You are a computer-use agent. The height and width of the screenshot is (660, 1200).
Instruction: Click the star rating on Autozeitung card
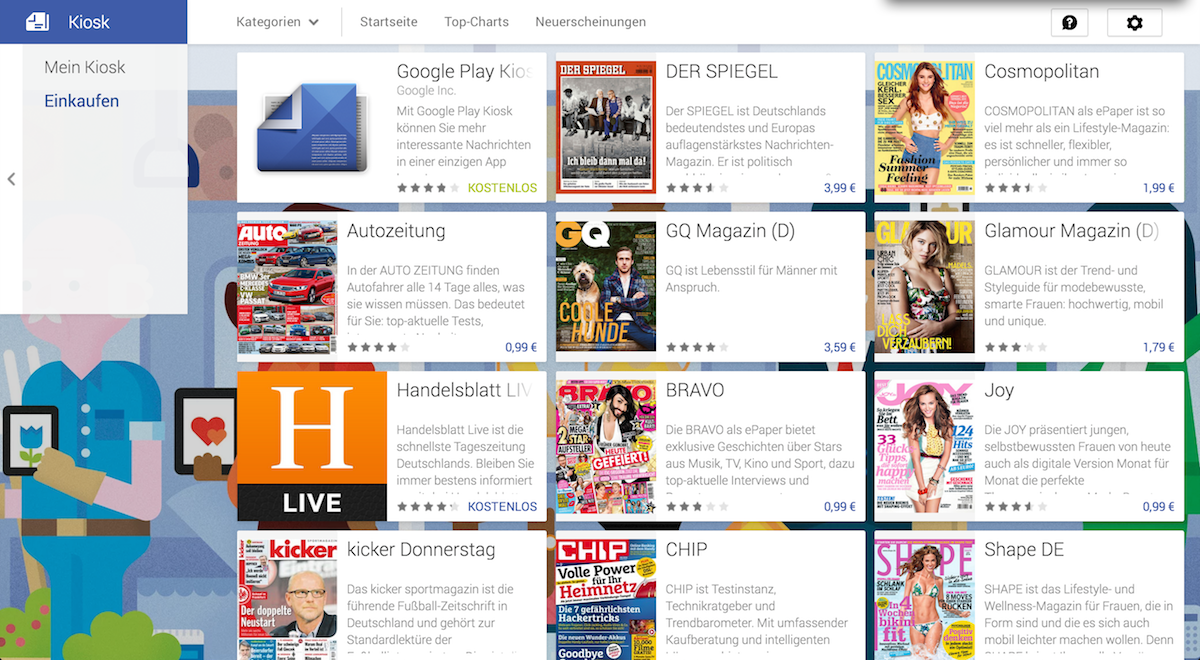(378, 347)
